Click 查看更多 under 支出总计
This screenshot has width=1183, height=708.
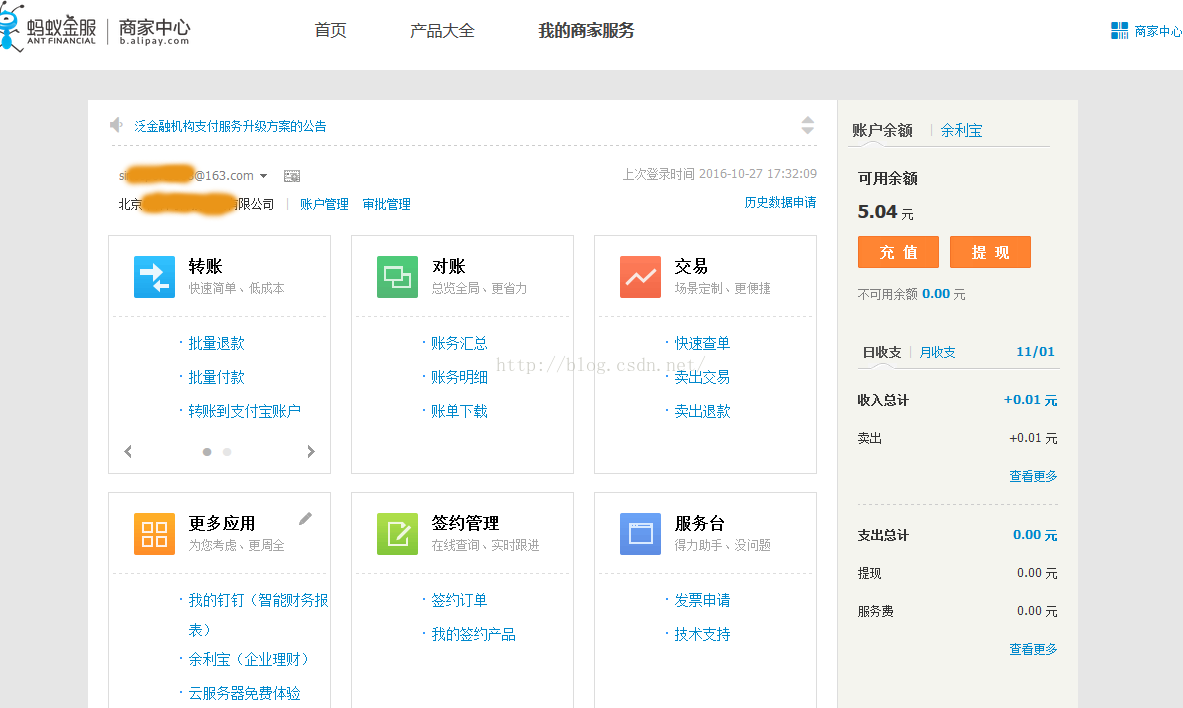coord(1034,648)
